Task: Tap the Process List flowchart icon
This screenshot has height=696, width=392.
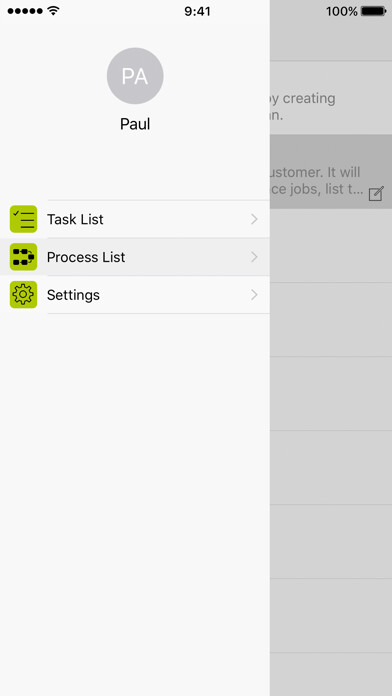Action: [24, 257]
